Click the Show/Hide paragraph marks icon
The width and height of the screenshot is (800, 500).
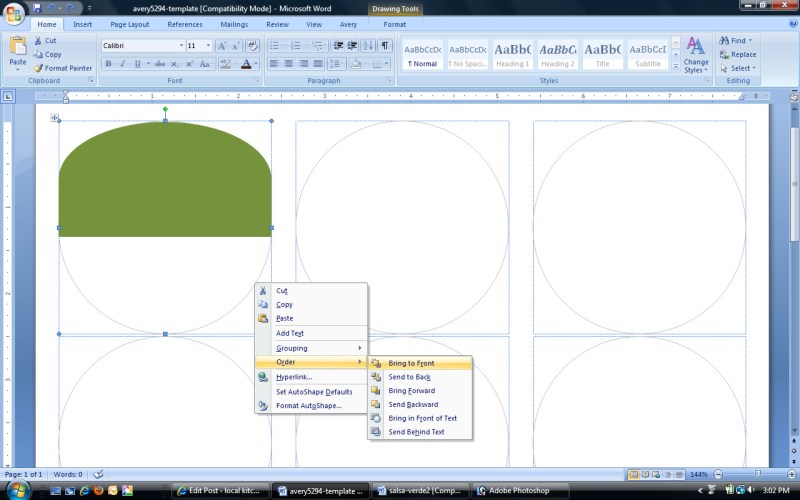pos(385,46)
